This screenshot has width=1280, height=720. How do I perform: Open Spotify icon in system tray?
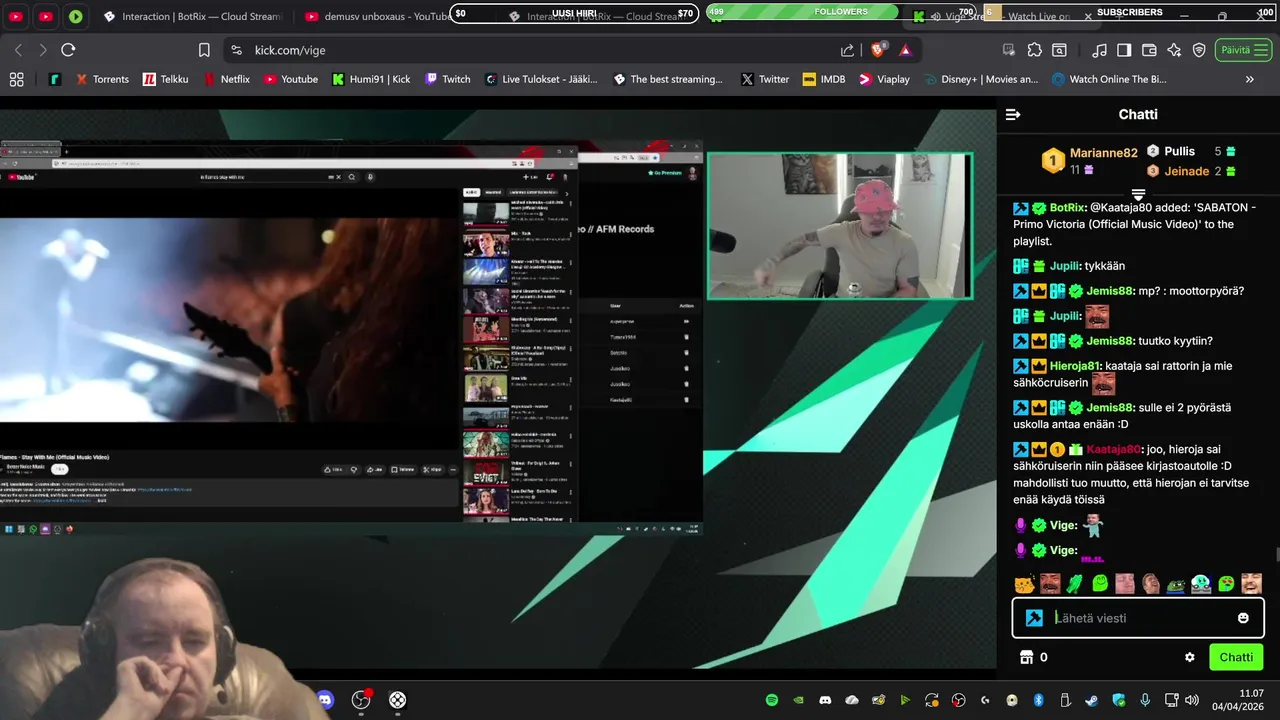point(772,700)
